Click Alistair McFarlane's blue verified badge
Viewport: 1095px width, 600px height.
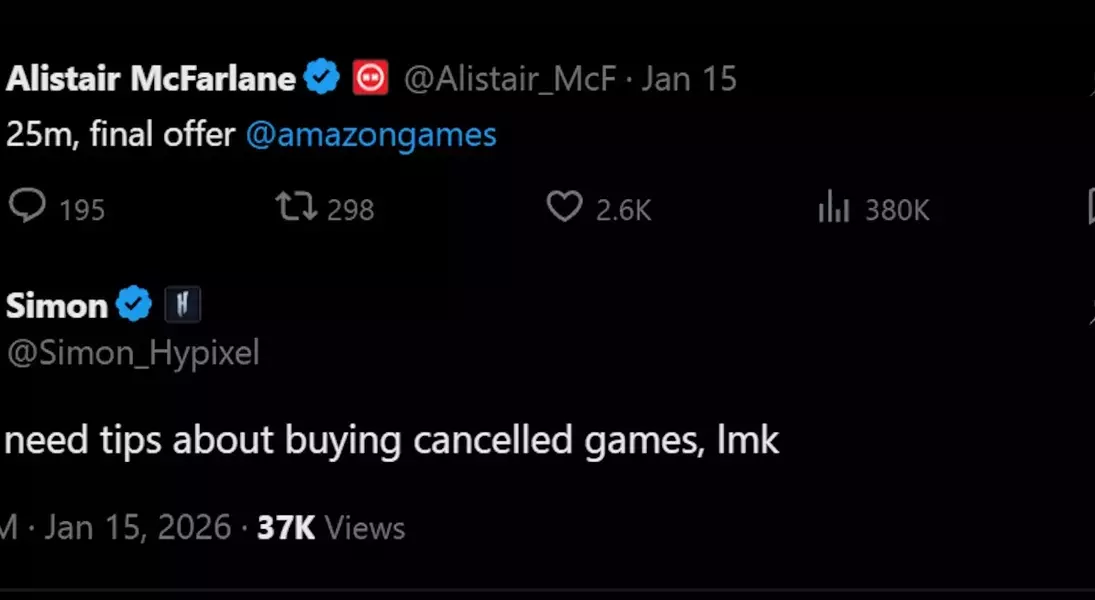click(x=322, y=78)
